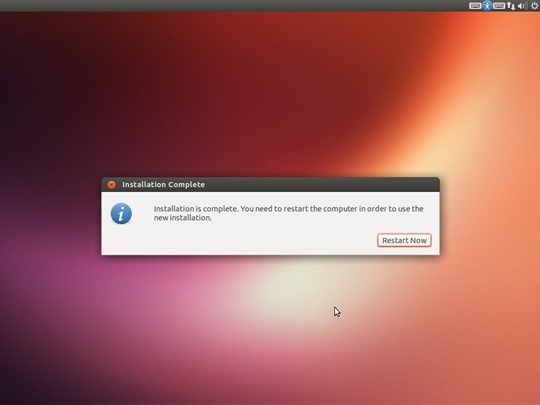This screenshot has height=405, width=540.
Task: Click the blue information icon in the dialog
Action: 121,214
